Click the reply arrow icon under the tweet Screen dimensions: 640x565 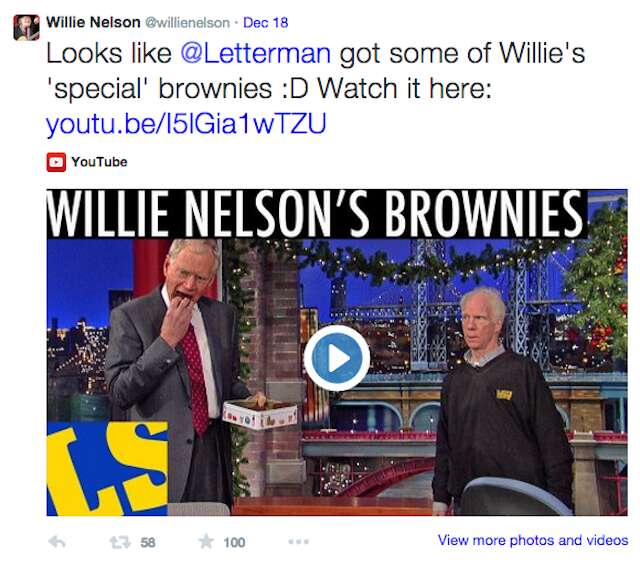pos(57,542)
